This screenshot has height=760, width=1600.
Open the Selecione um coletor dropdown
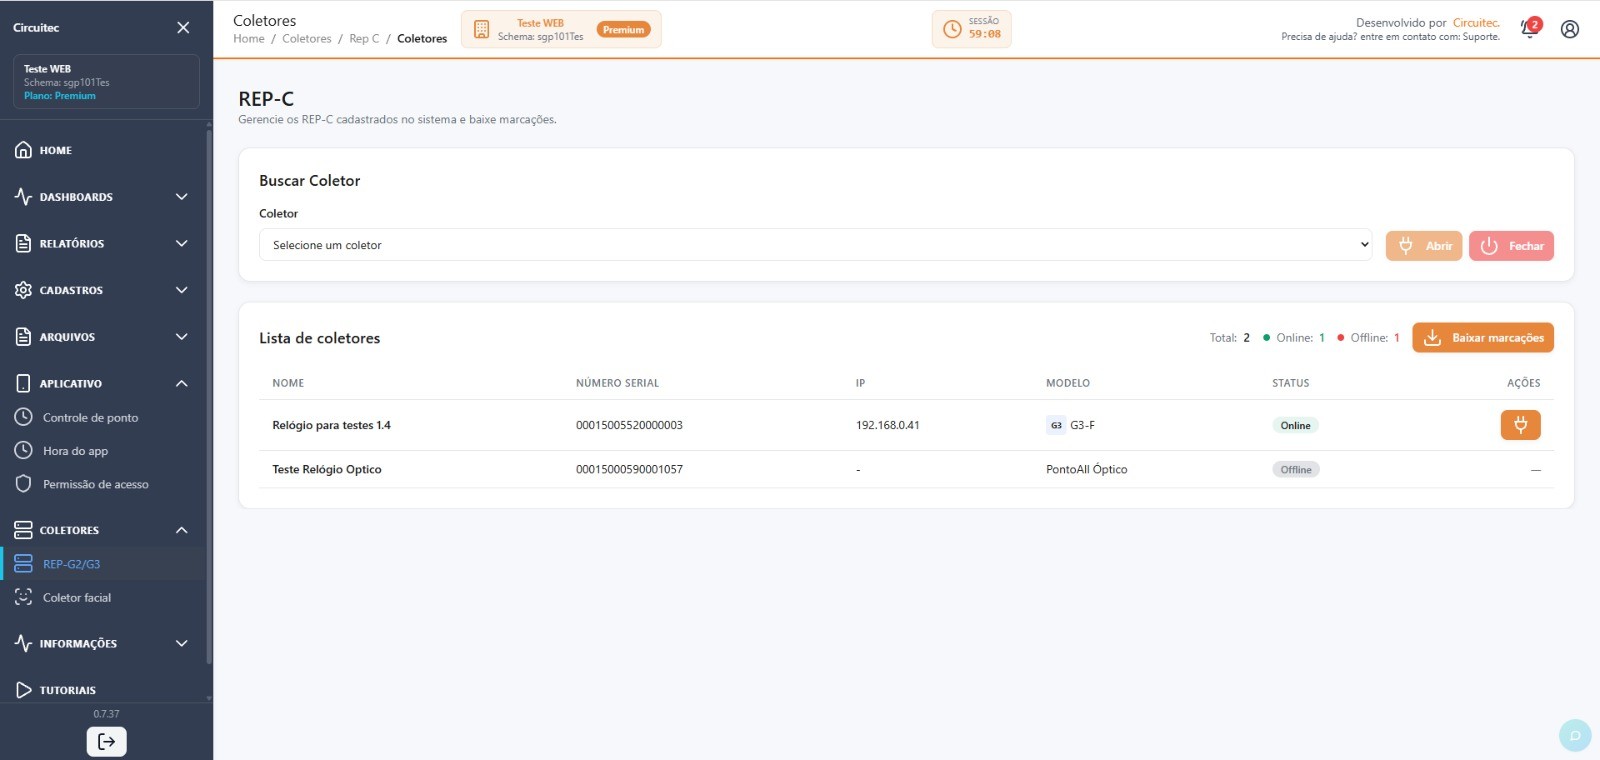[815, 245]
